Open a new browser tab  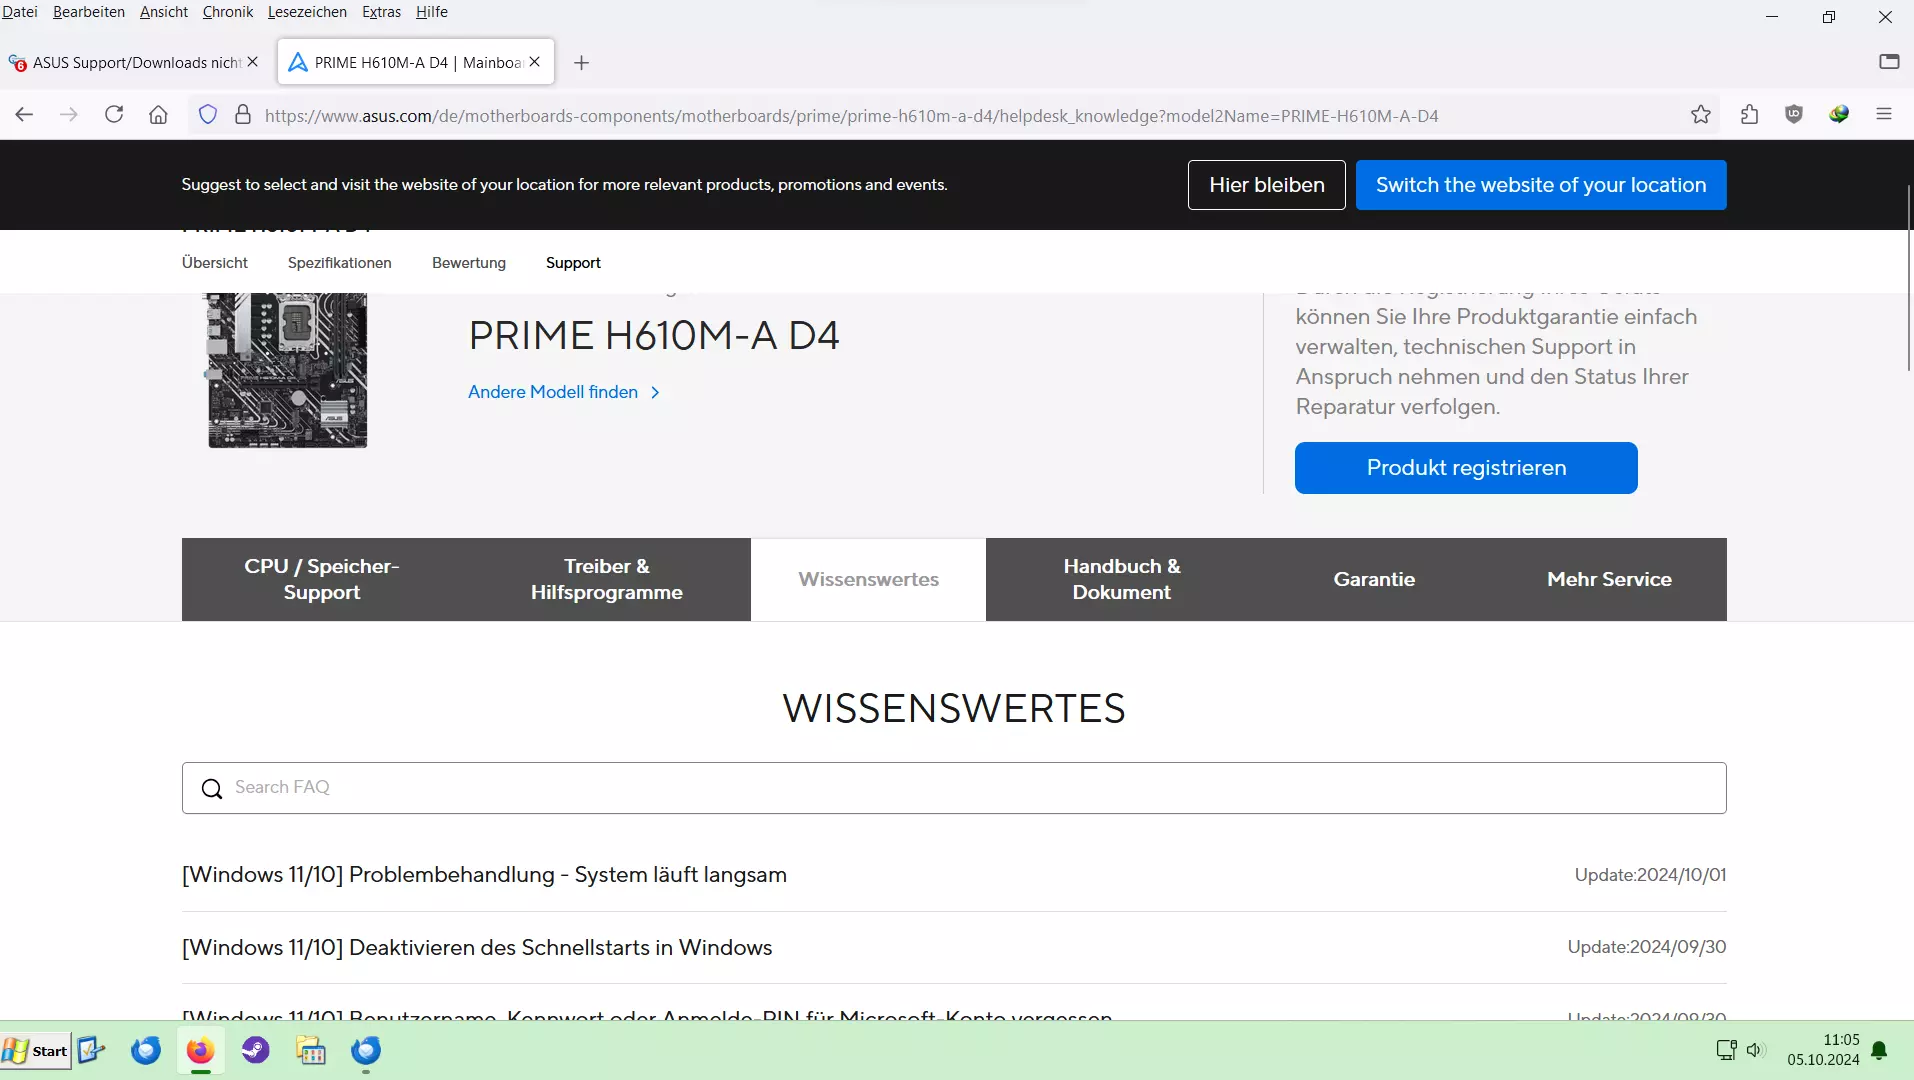coord(582,63)
